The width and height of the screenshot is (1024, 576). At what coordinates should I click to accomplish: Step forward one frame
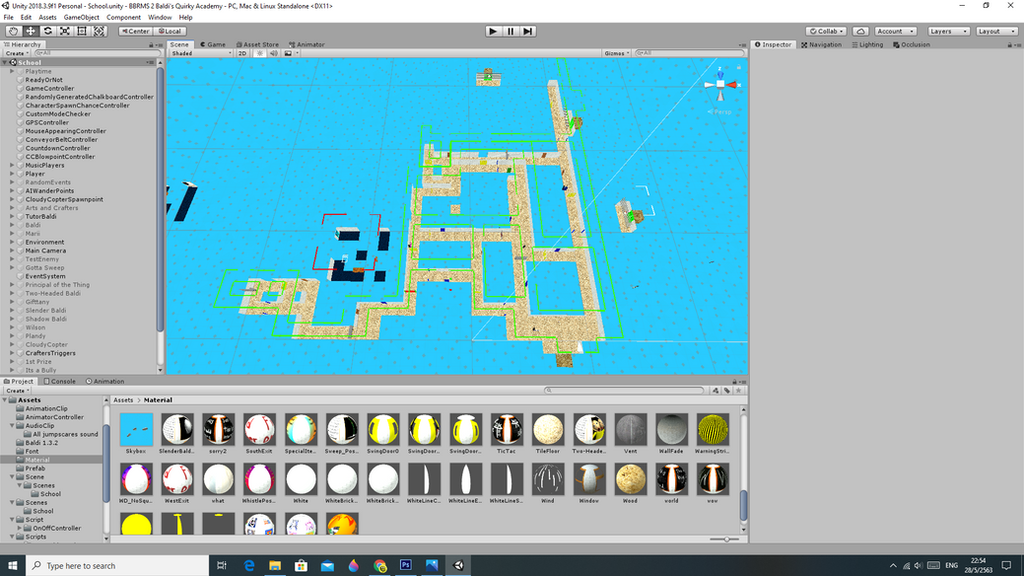(528, 31)
